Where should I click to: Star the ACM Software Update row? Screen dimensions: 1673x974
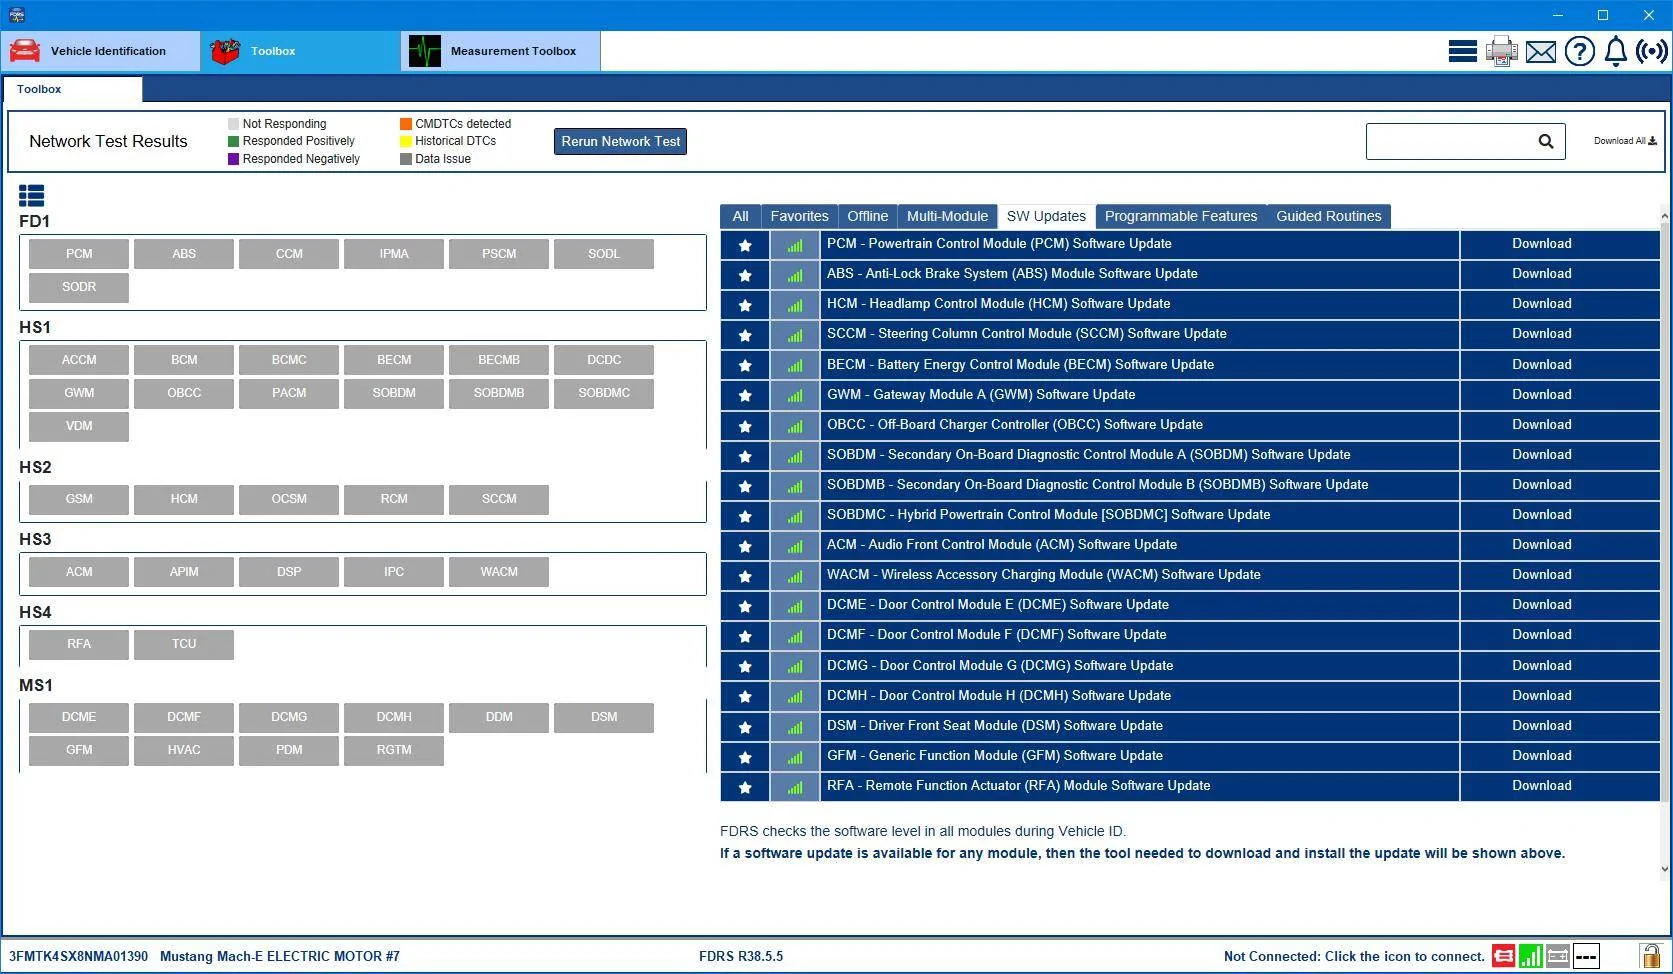[x=745, y=546]
